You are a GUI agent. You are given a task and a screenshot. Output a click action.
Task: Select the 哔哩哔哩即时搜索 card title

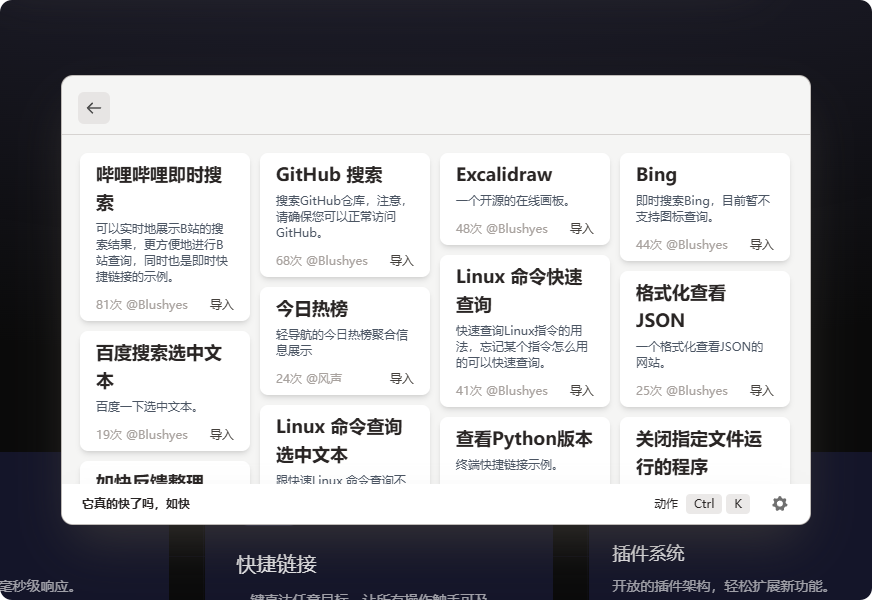click(x=159, y=189)
